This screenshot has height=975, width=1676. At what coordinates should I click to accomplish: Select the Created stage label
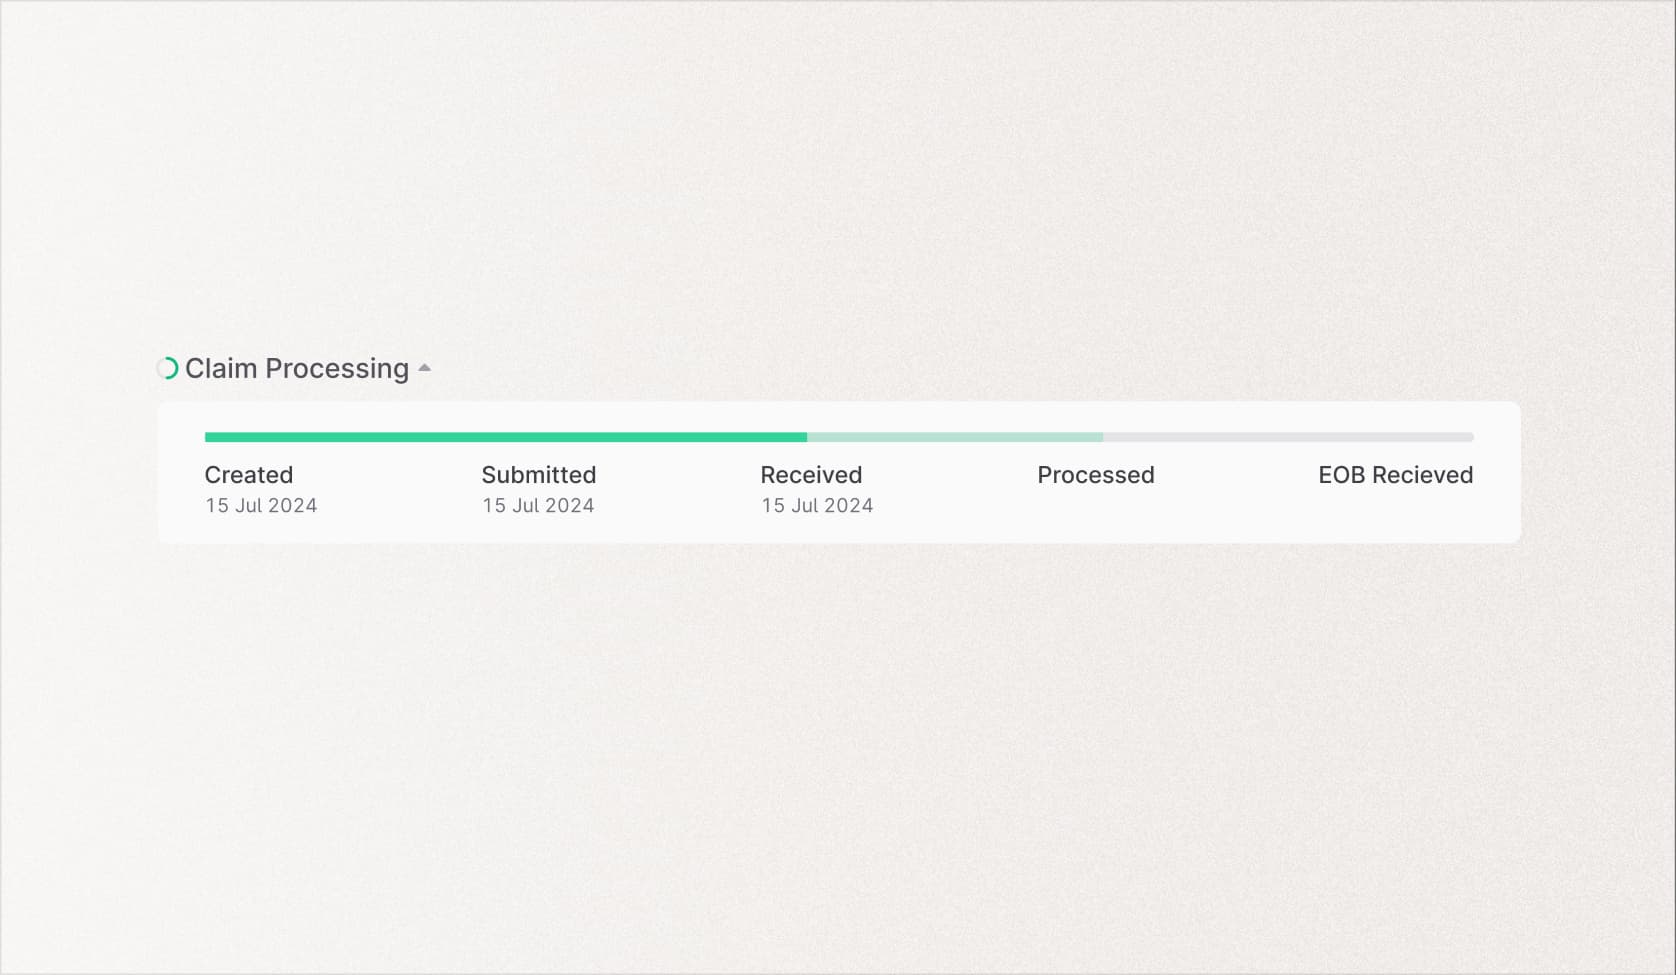pos(248,475)
